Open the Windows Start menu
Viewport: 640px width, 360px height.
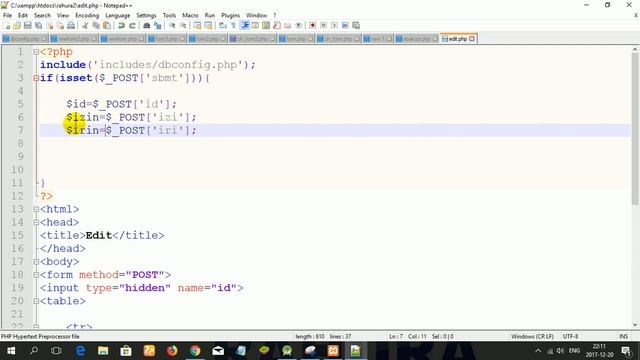coord(11,351)
